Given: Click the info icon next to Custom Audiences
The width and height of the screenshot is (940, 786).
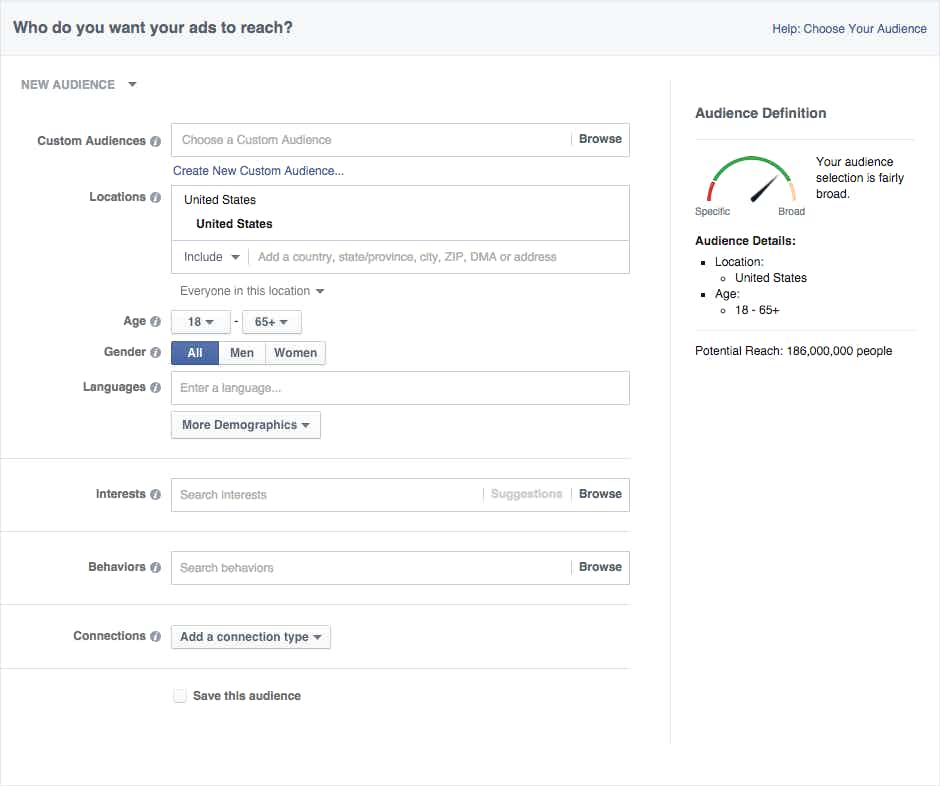Looking at the screenshot, I should click(x=155, y=142).
